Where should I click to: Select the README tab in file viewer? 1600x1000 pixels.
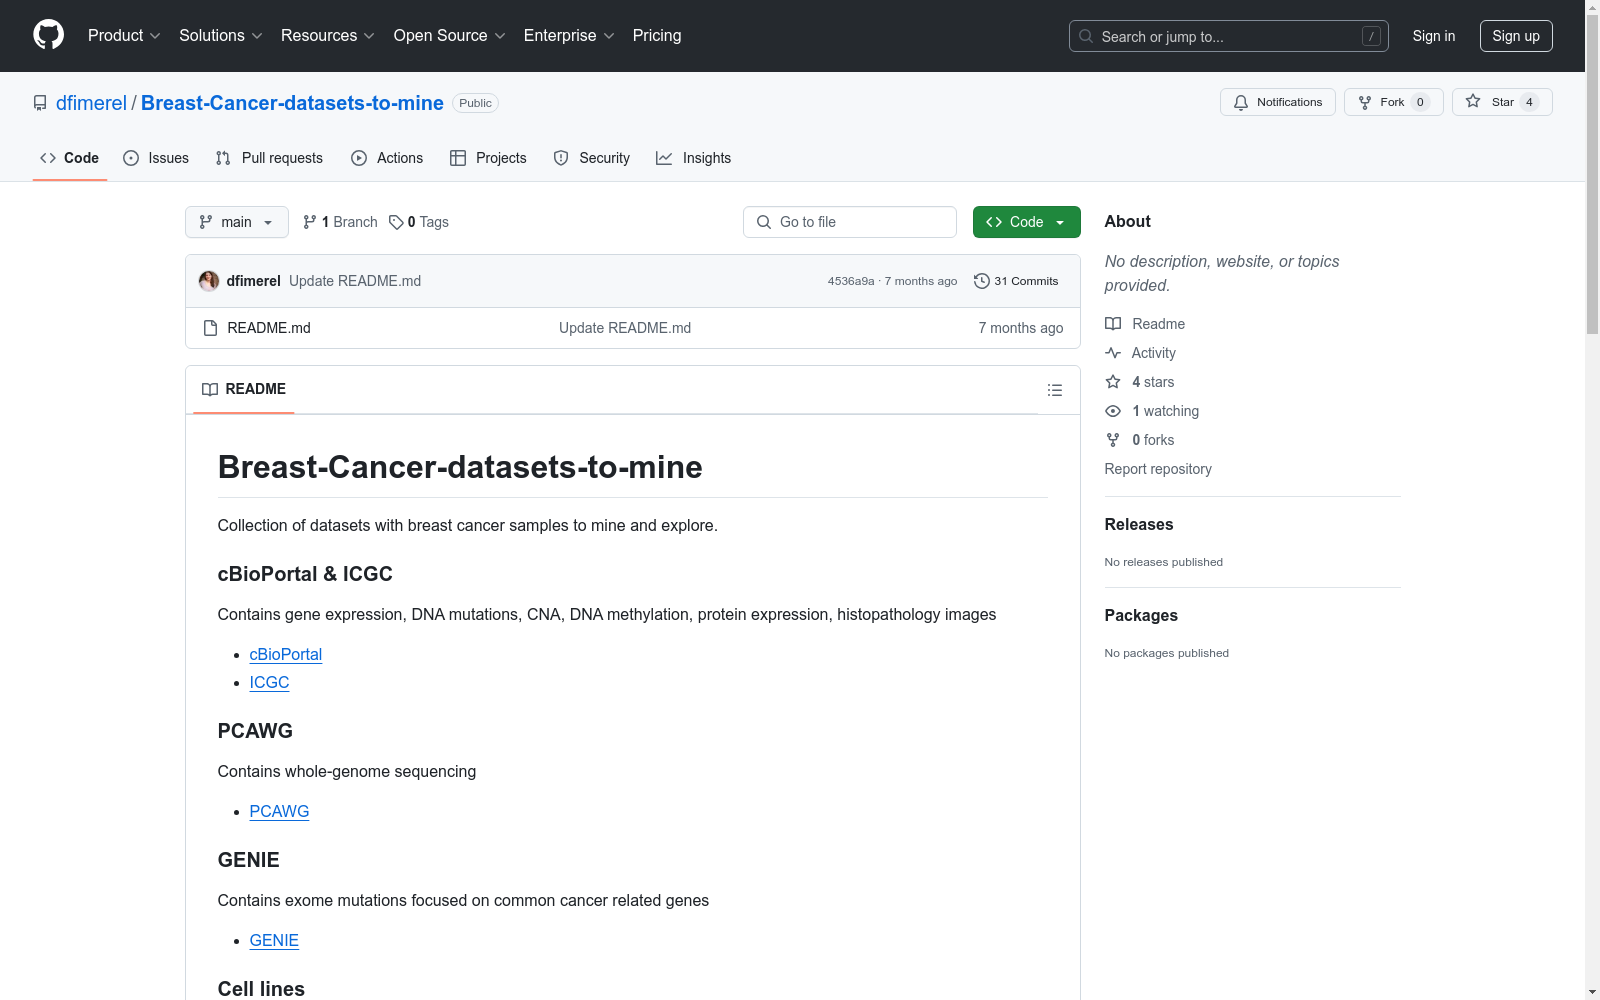coord(243,389)
